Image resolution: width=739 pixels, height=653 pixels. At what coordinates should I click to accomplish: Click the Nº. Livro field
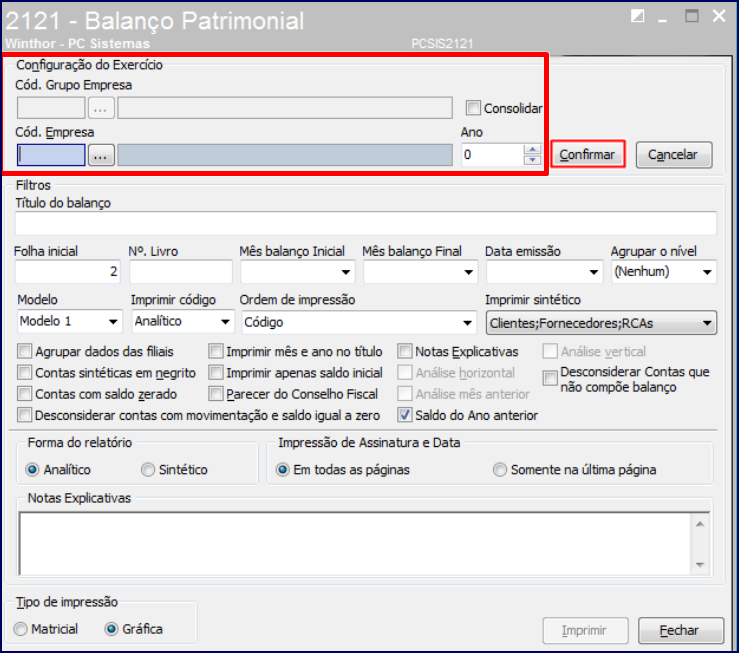pyautogui.click(x=181, y=272)
